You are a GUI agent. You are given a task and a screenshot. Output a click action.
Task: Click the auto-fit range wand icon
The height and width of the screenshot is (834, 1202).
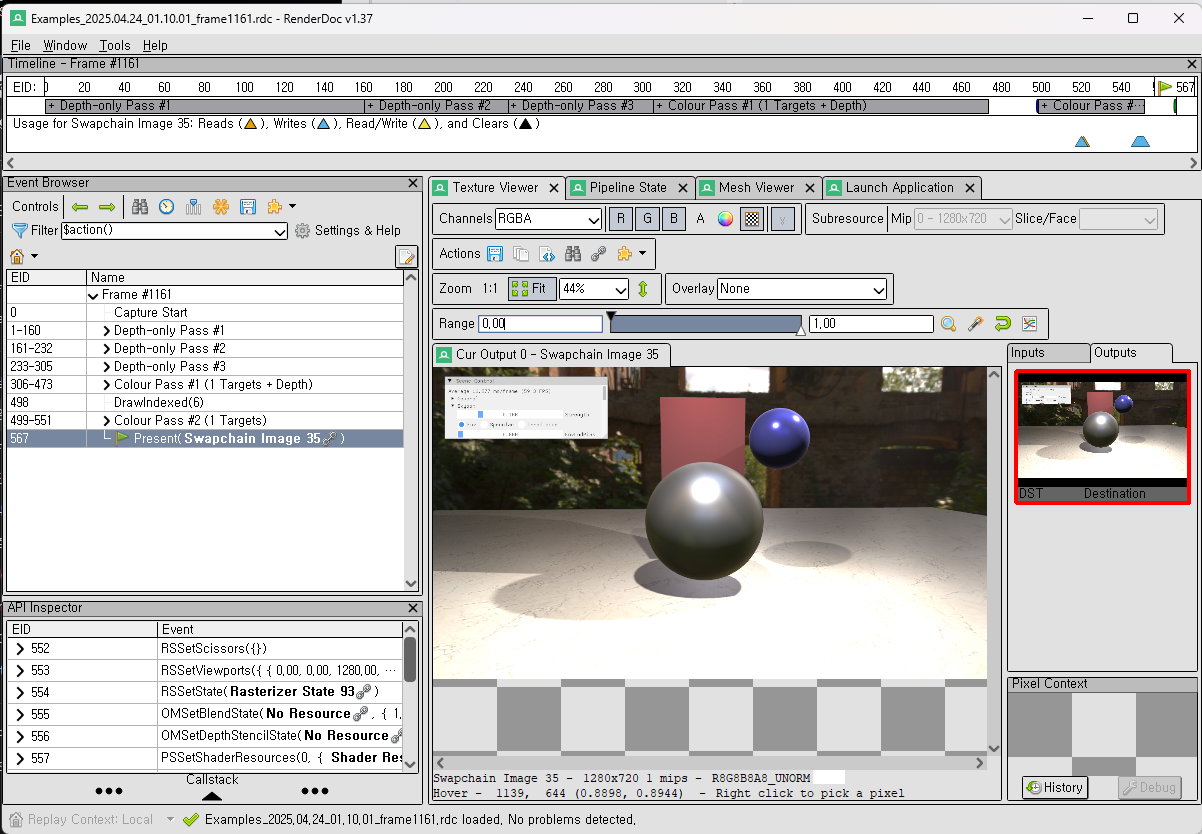[x=975, y=324]
